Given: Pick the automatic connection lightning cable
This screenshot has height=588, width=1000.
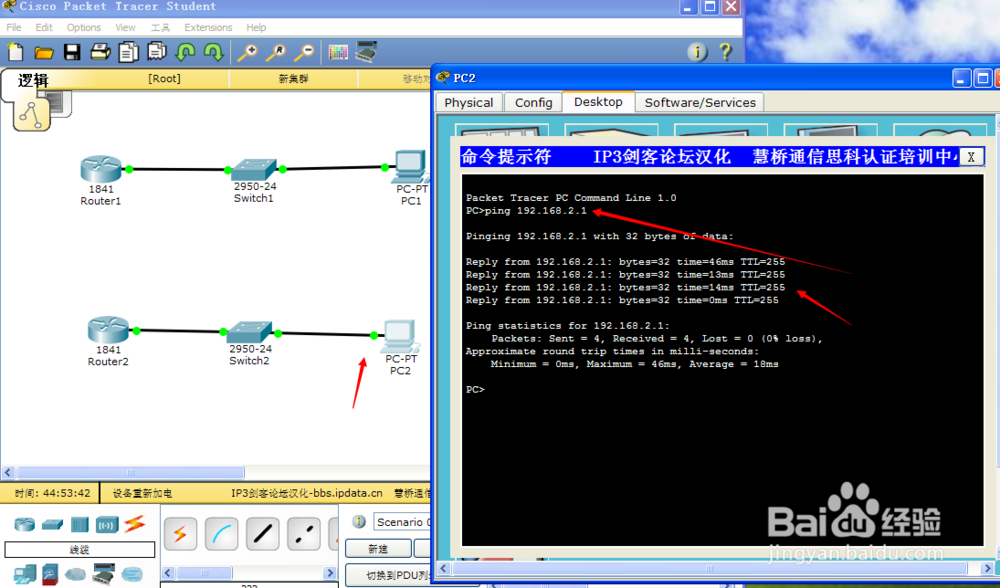Looking at the screenshot, I should click(x=180, y=533).
